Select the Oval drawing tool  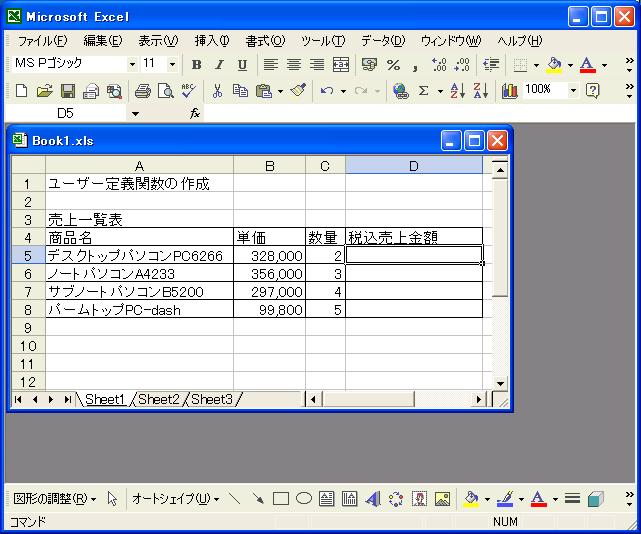tap(304, 499)
